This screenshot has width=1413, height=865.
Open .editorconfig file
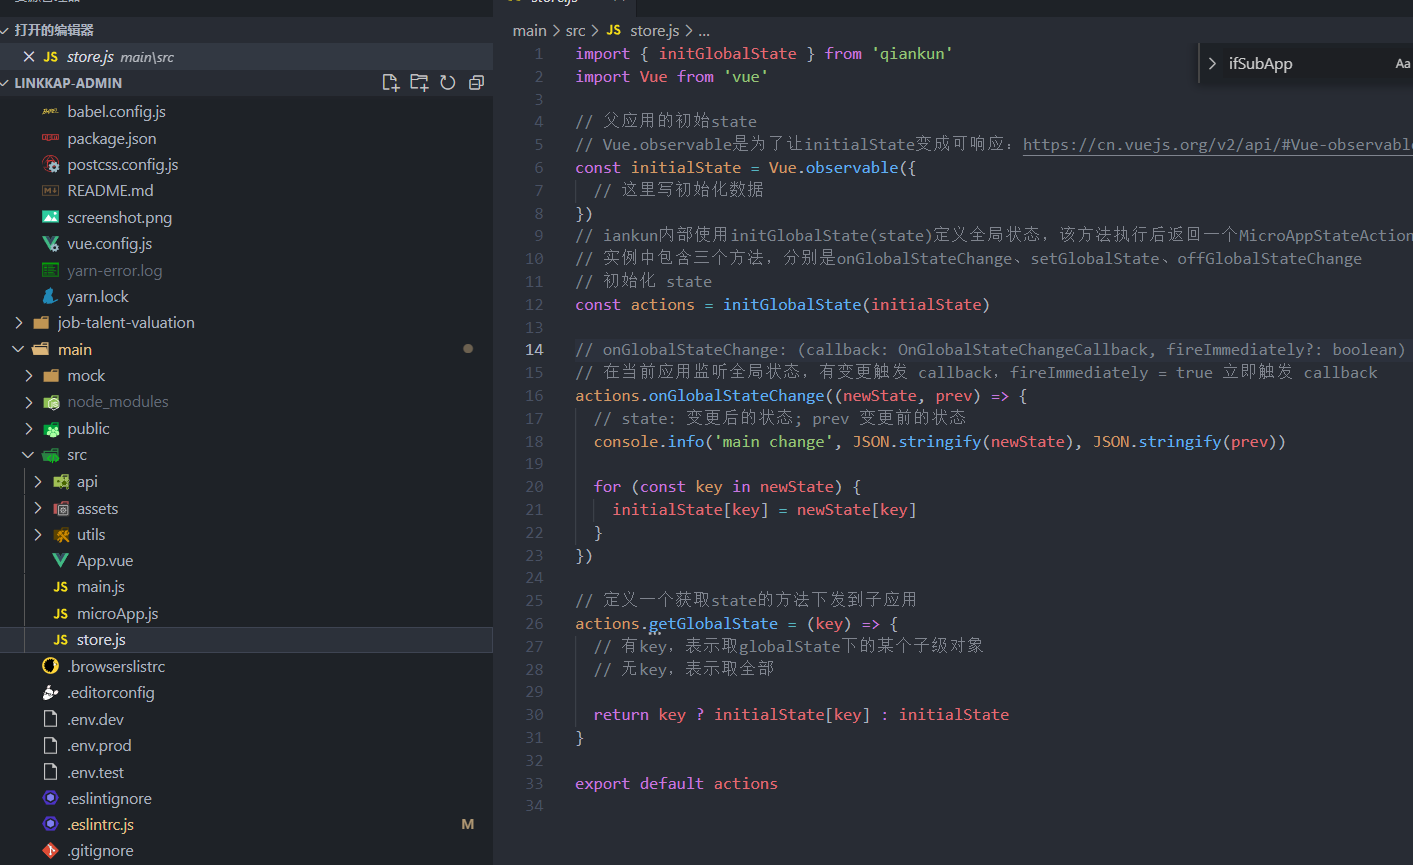111,693
